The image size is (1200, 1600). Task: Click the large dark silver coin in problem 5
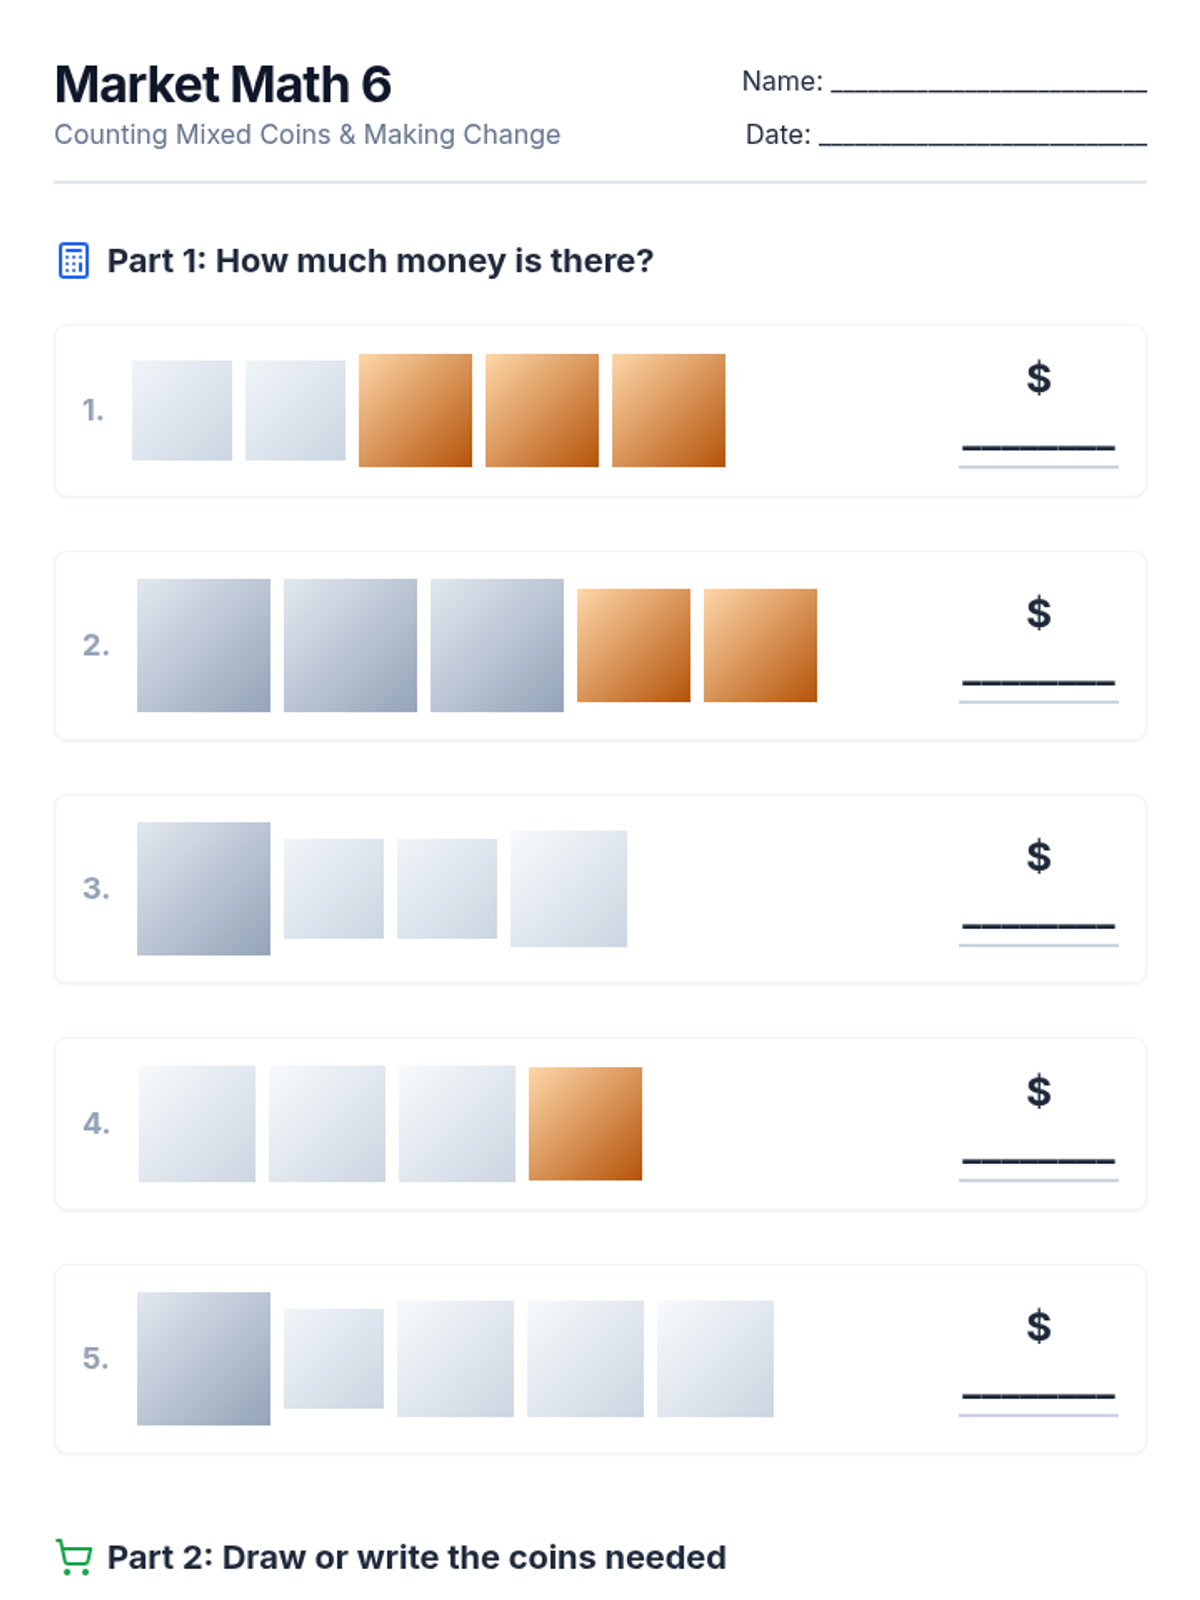point(203,1358)
